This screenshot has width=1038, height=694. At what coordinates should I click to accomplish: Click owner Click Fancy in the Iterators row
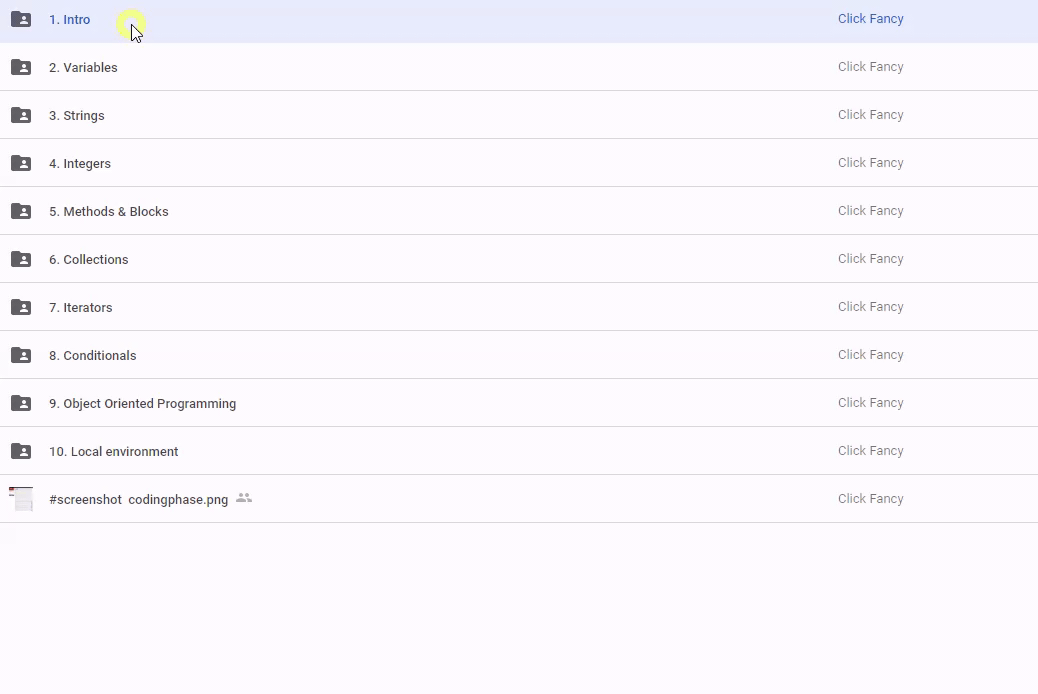tap(870, 307)
